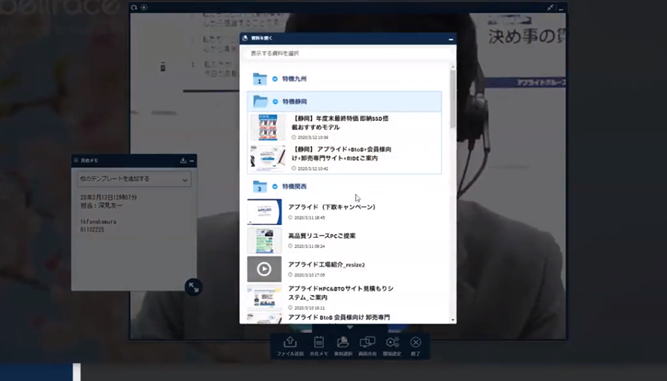The height and width of the screenshot is (381, 667).
Task: Open the 資料選択 document selection tool
Action: tap(343, 346)
